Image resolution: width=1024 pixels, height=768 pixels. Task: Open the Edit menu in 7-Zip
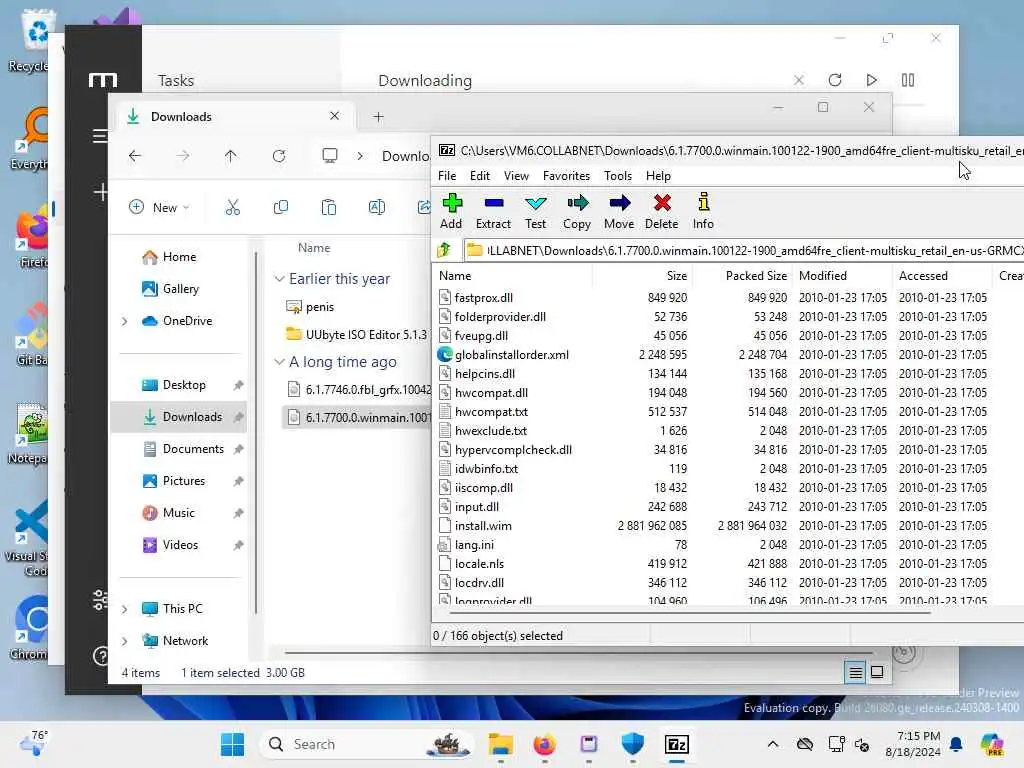(x=479, y=176)
